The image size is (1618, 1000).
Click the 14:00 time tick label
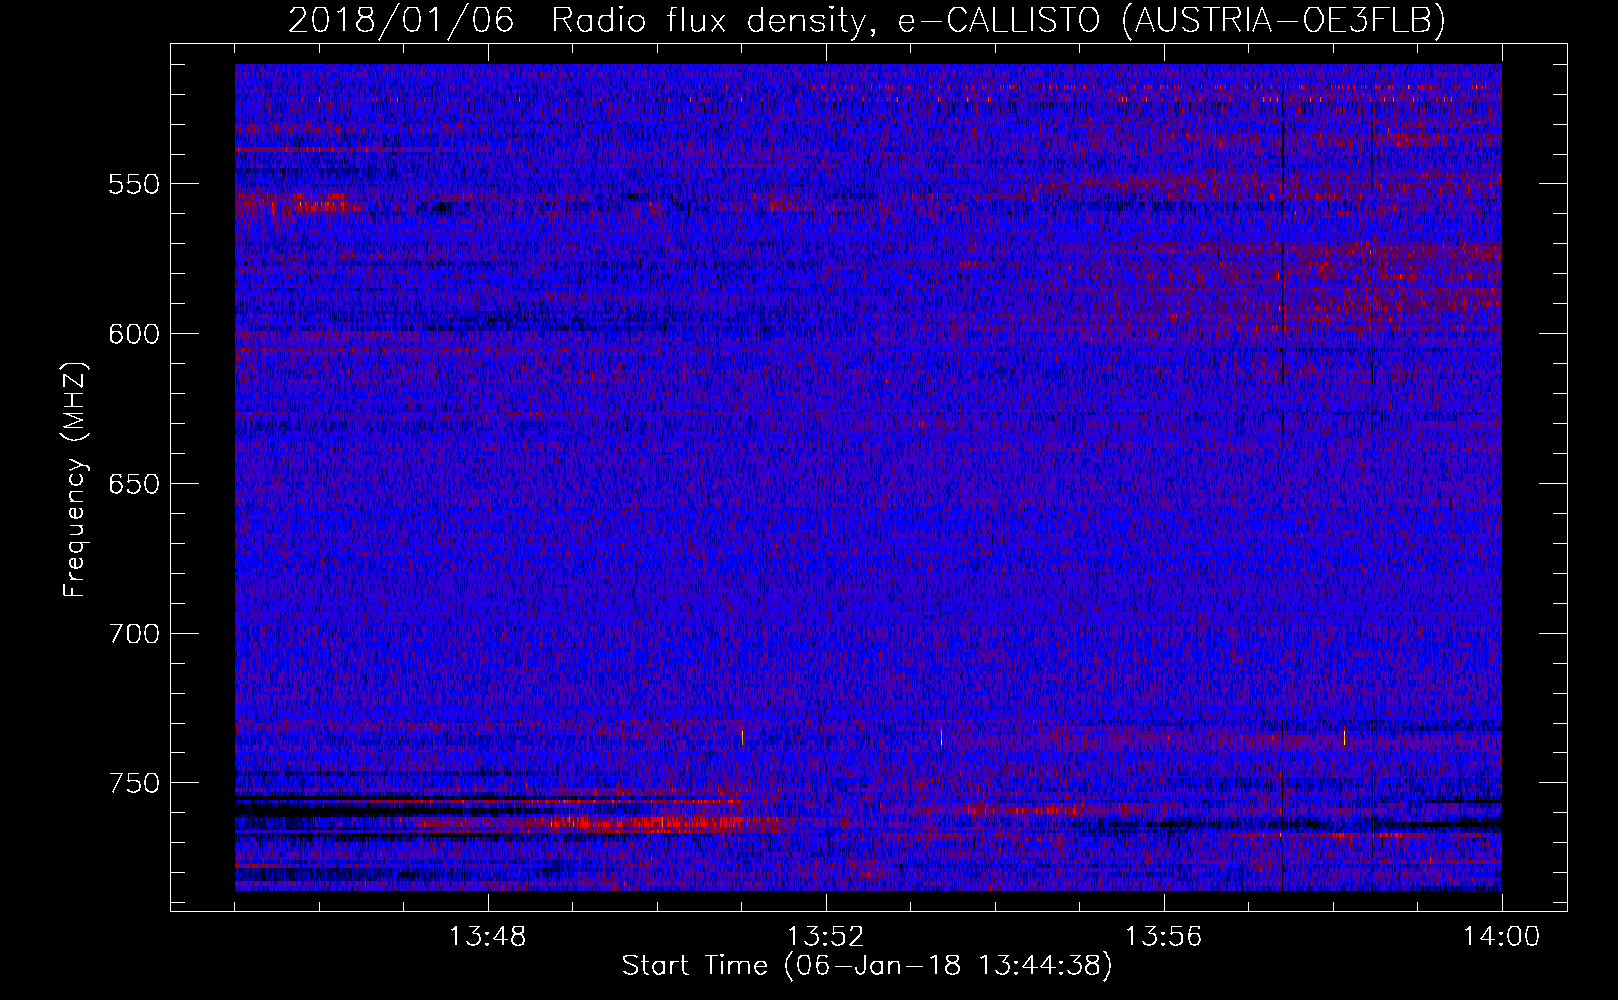(1501, 937)
